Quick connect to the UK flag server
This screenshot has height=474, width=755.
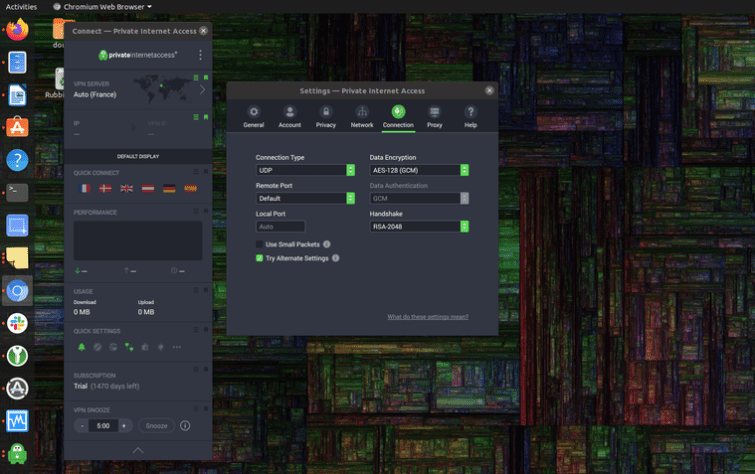[126, 188]
